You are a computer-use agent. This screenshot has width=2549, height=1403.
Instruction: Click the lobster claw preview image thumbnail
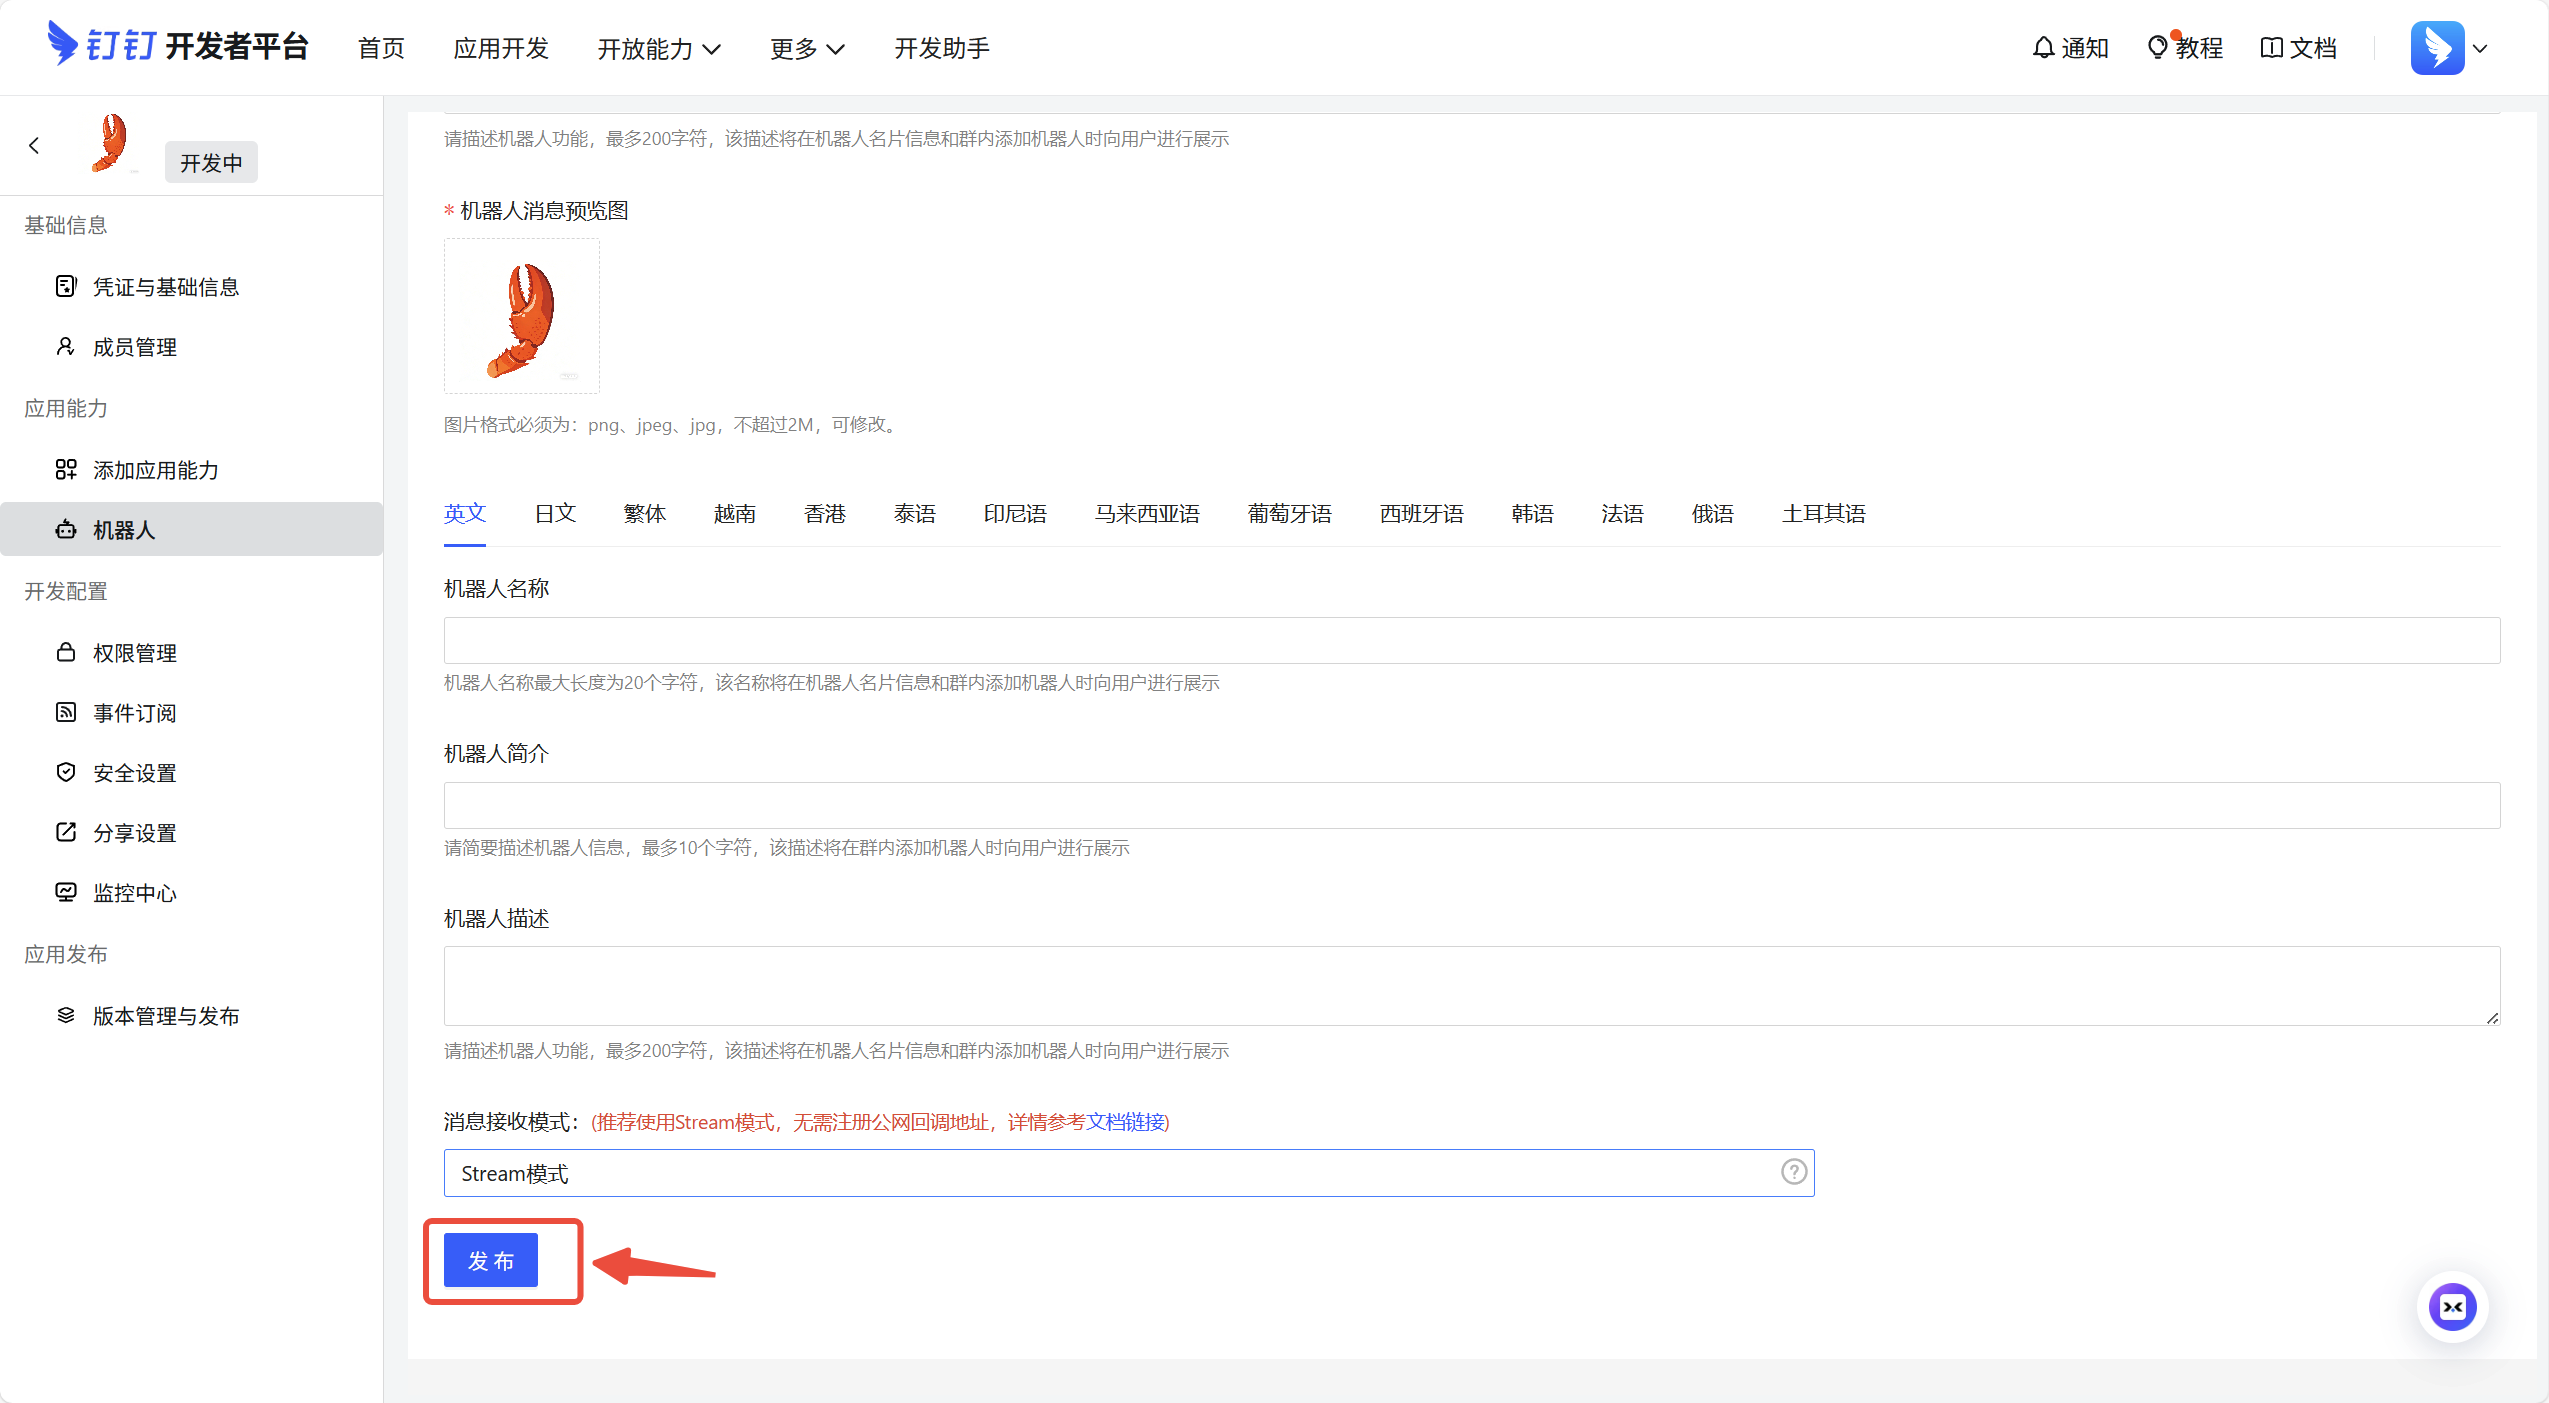(x=521, y=316)
